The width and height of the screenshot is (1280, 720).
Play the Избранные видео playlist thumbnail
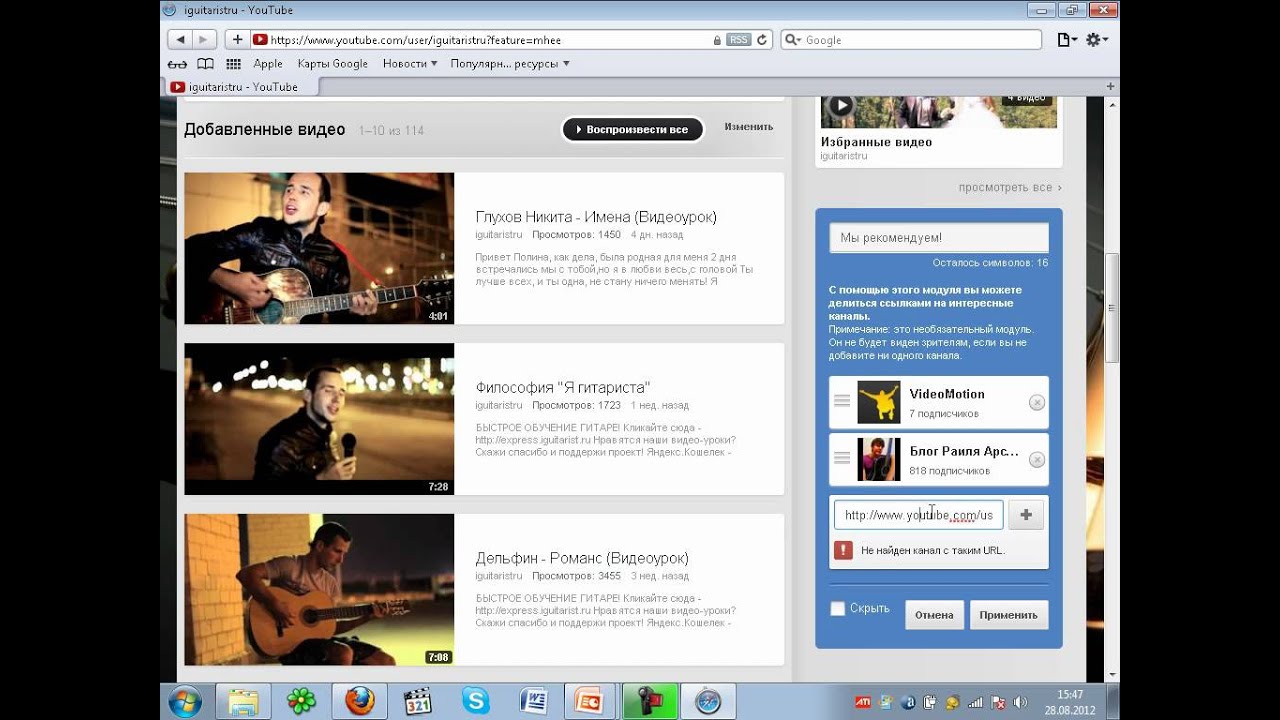(x=939, y=112)
